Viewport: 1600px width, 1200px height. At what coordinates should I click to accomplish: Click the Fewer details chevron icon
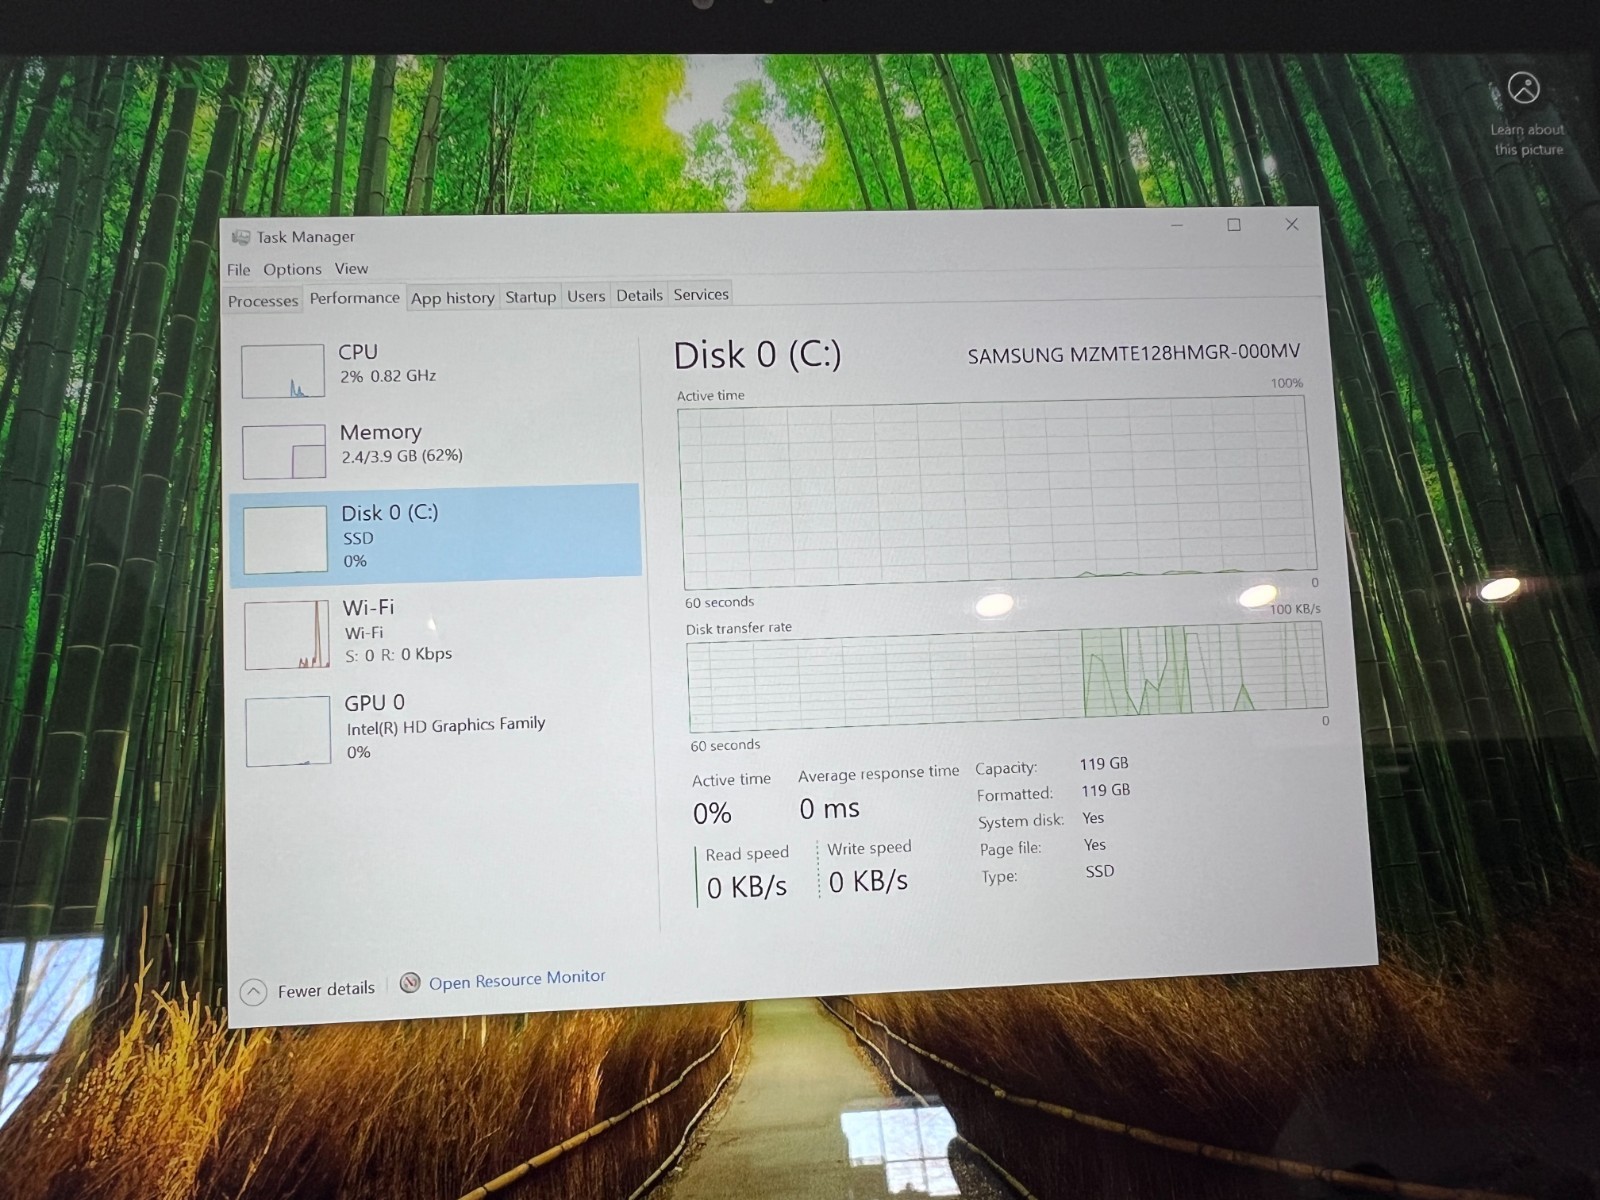254,992
